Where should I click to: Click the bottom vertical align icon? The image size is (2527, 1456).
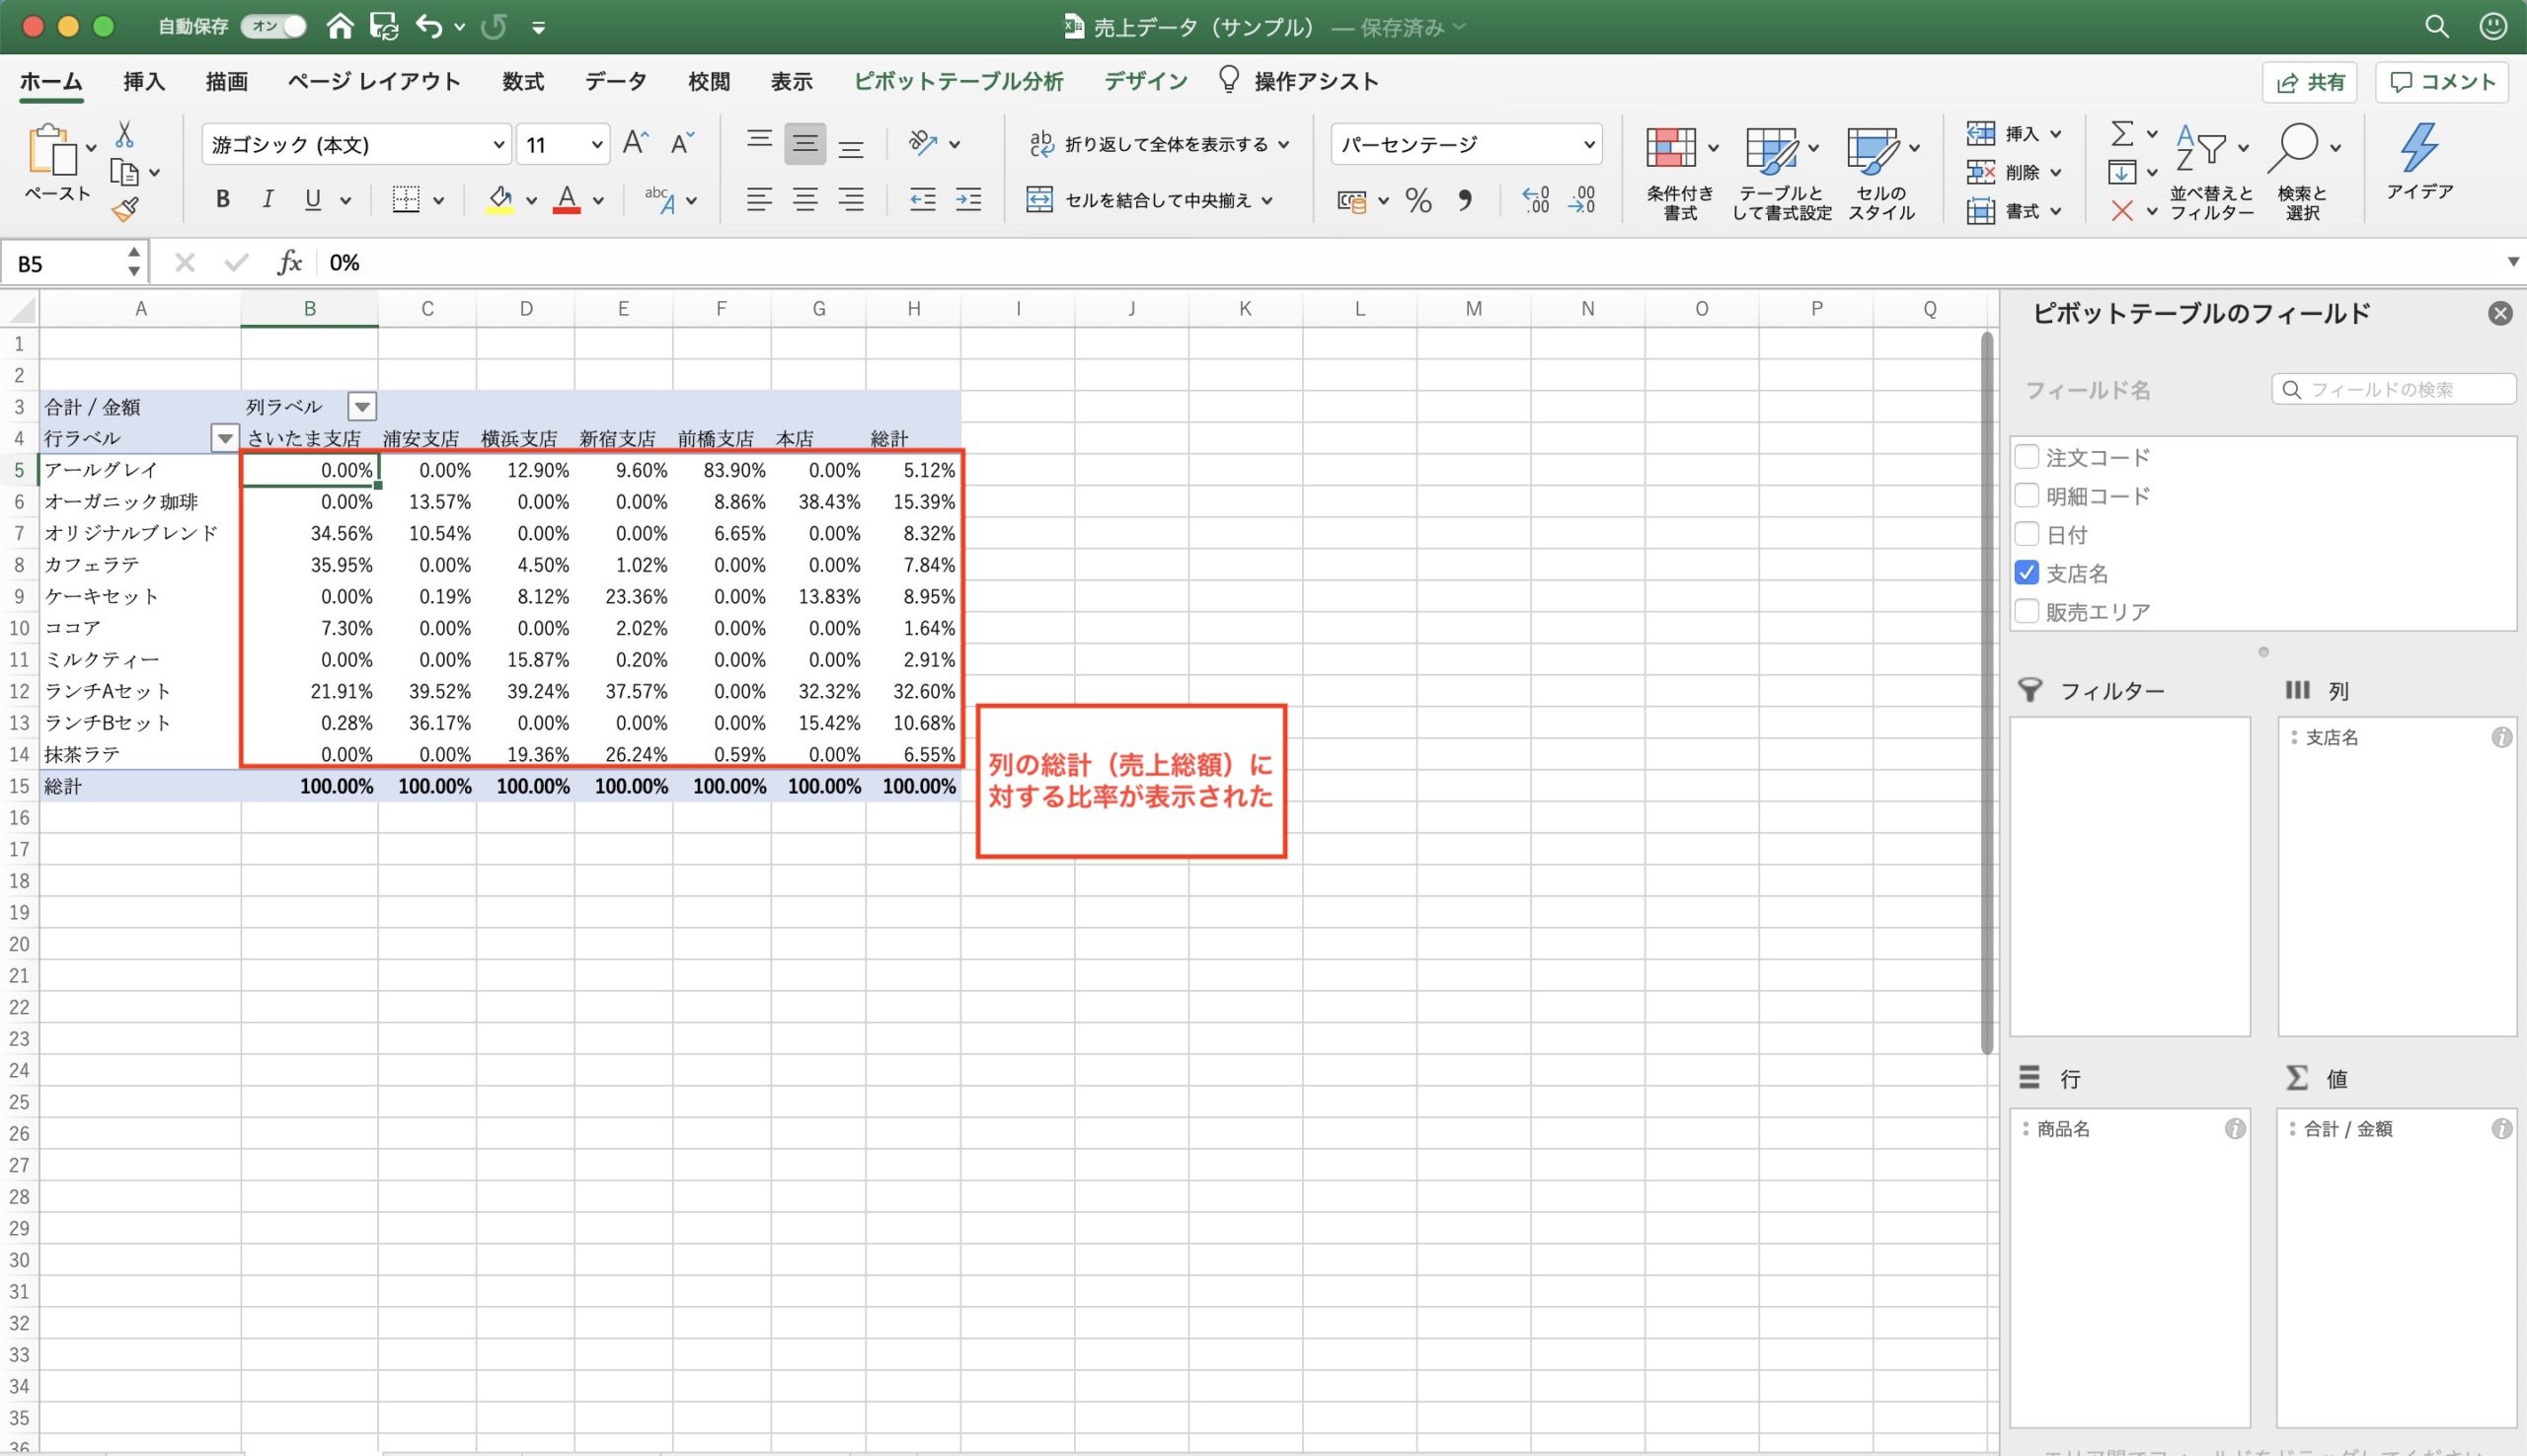(x=851, y=147)
